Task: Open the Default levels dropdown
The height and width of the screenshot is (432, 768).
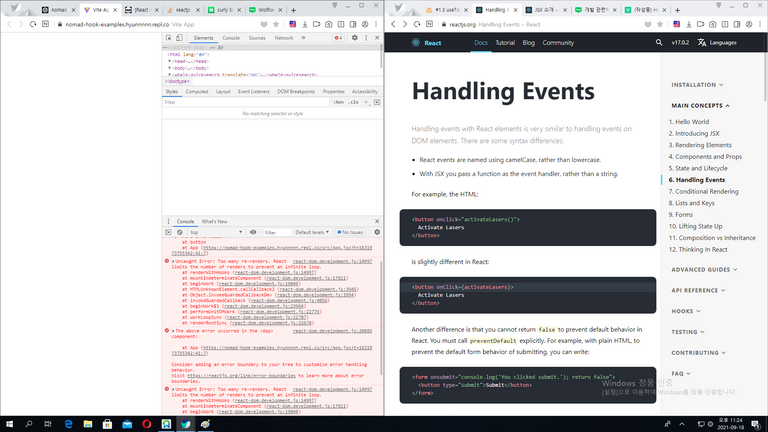Action: [312, 232]
